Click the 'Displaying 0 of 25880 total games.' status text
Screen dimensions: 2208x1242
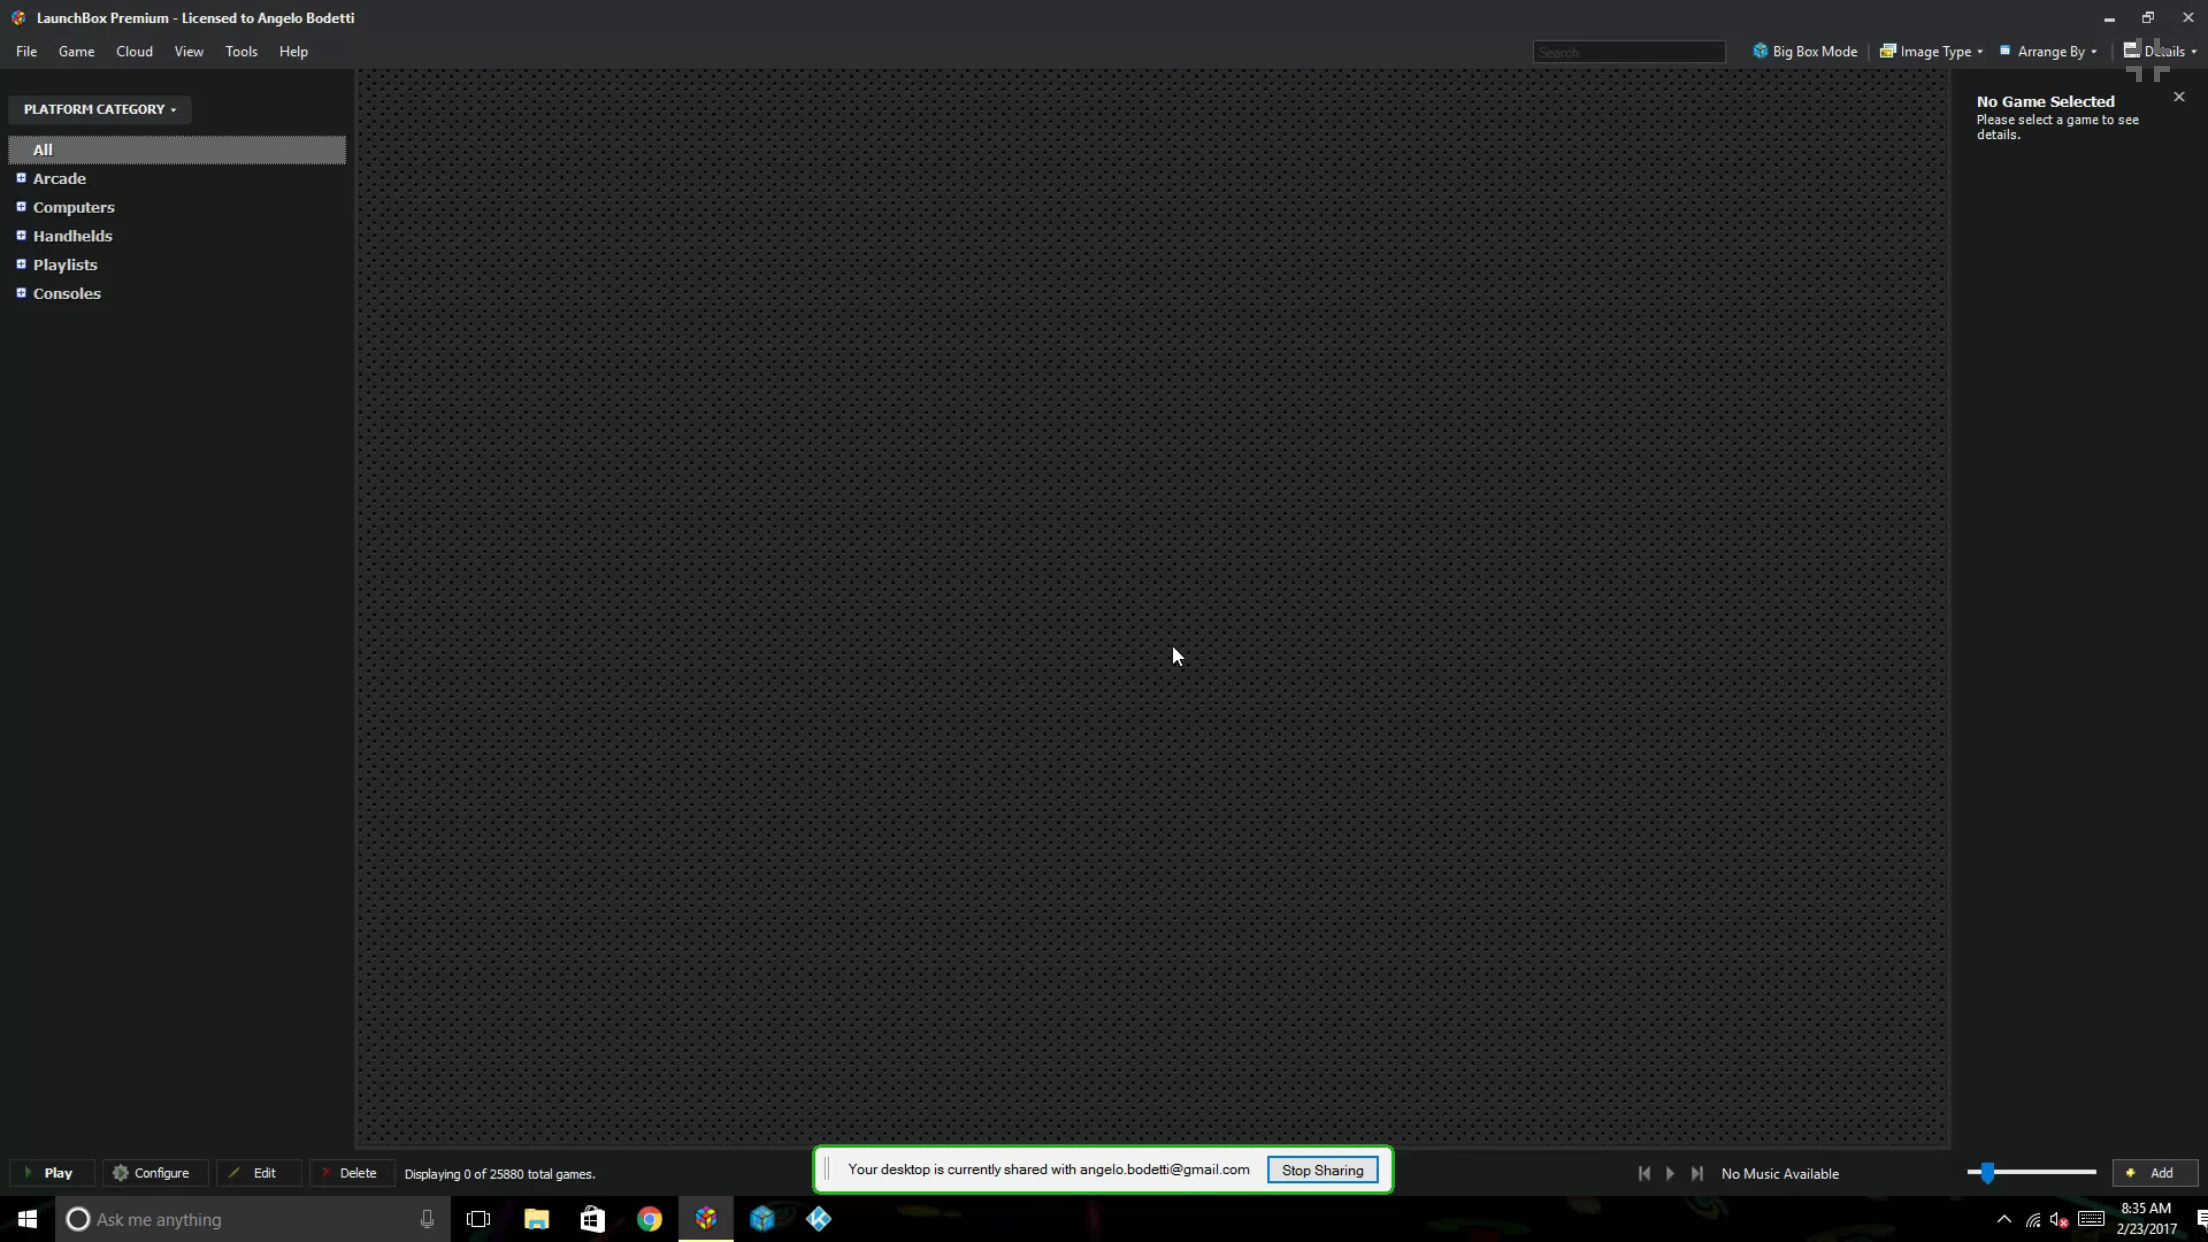(500, 1174)
